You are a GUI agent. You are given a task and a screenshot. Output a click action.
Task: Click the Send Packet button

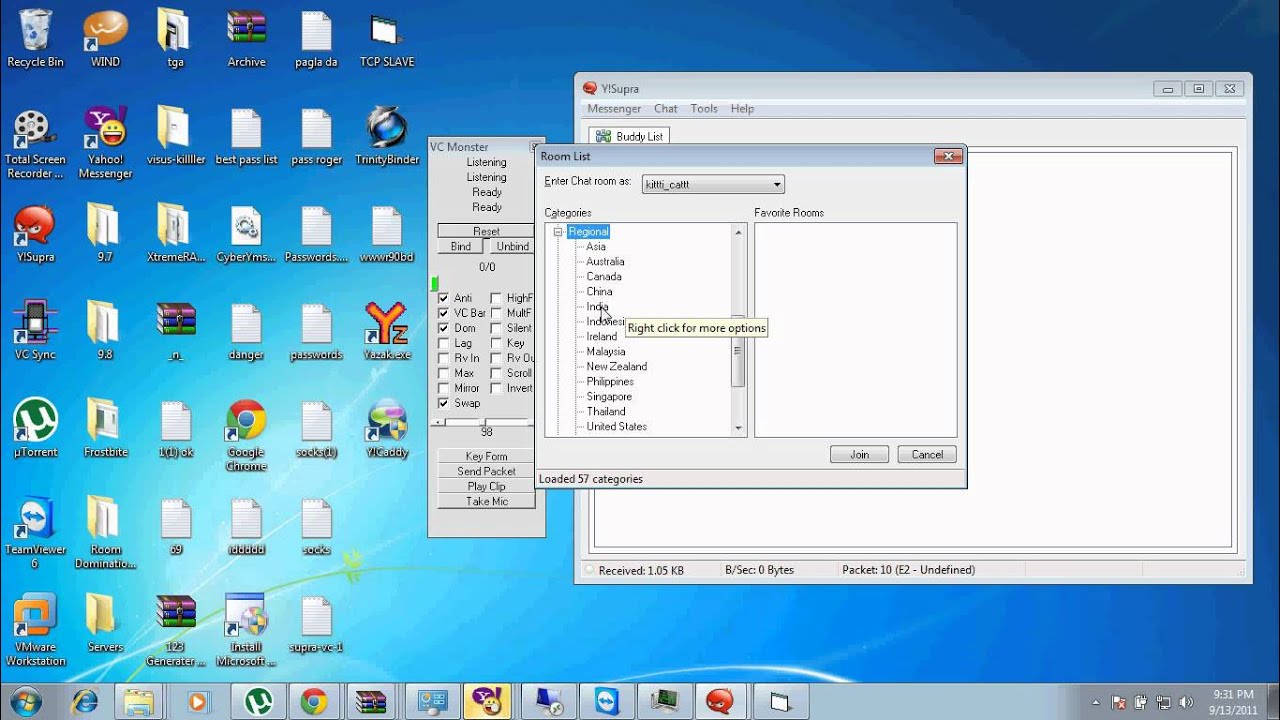(486, 471)
